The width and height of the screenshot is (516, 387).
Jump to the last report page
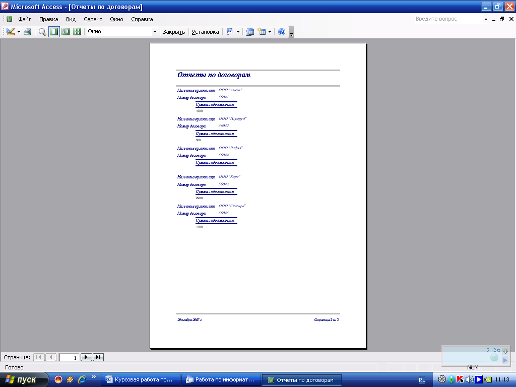(98, 357)
